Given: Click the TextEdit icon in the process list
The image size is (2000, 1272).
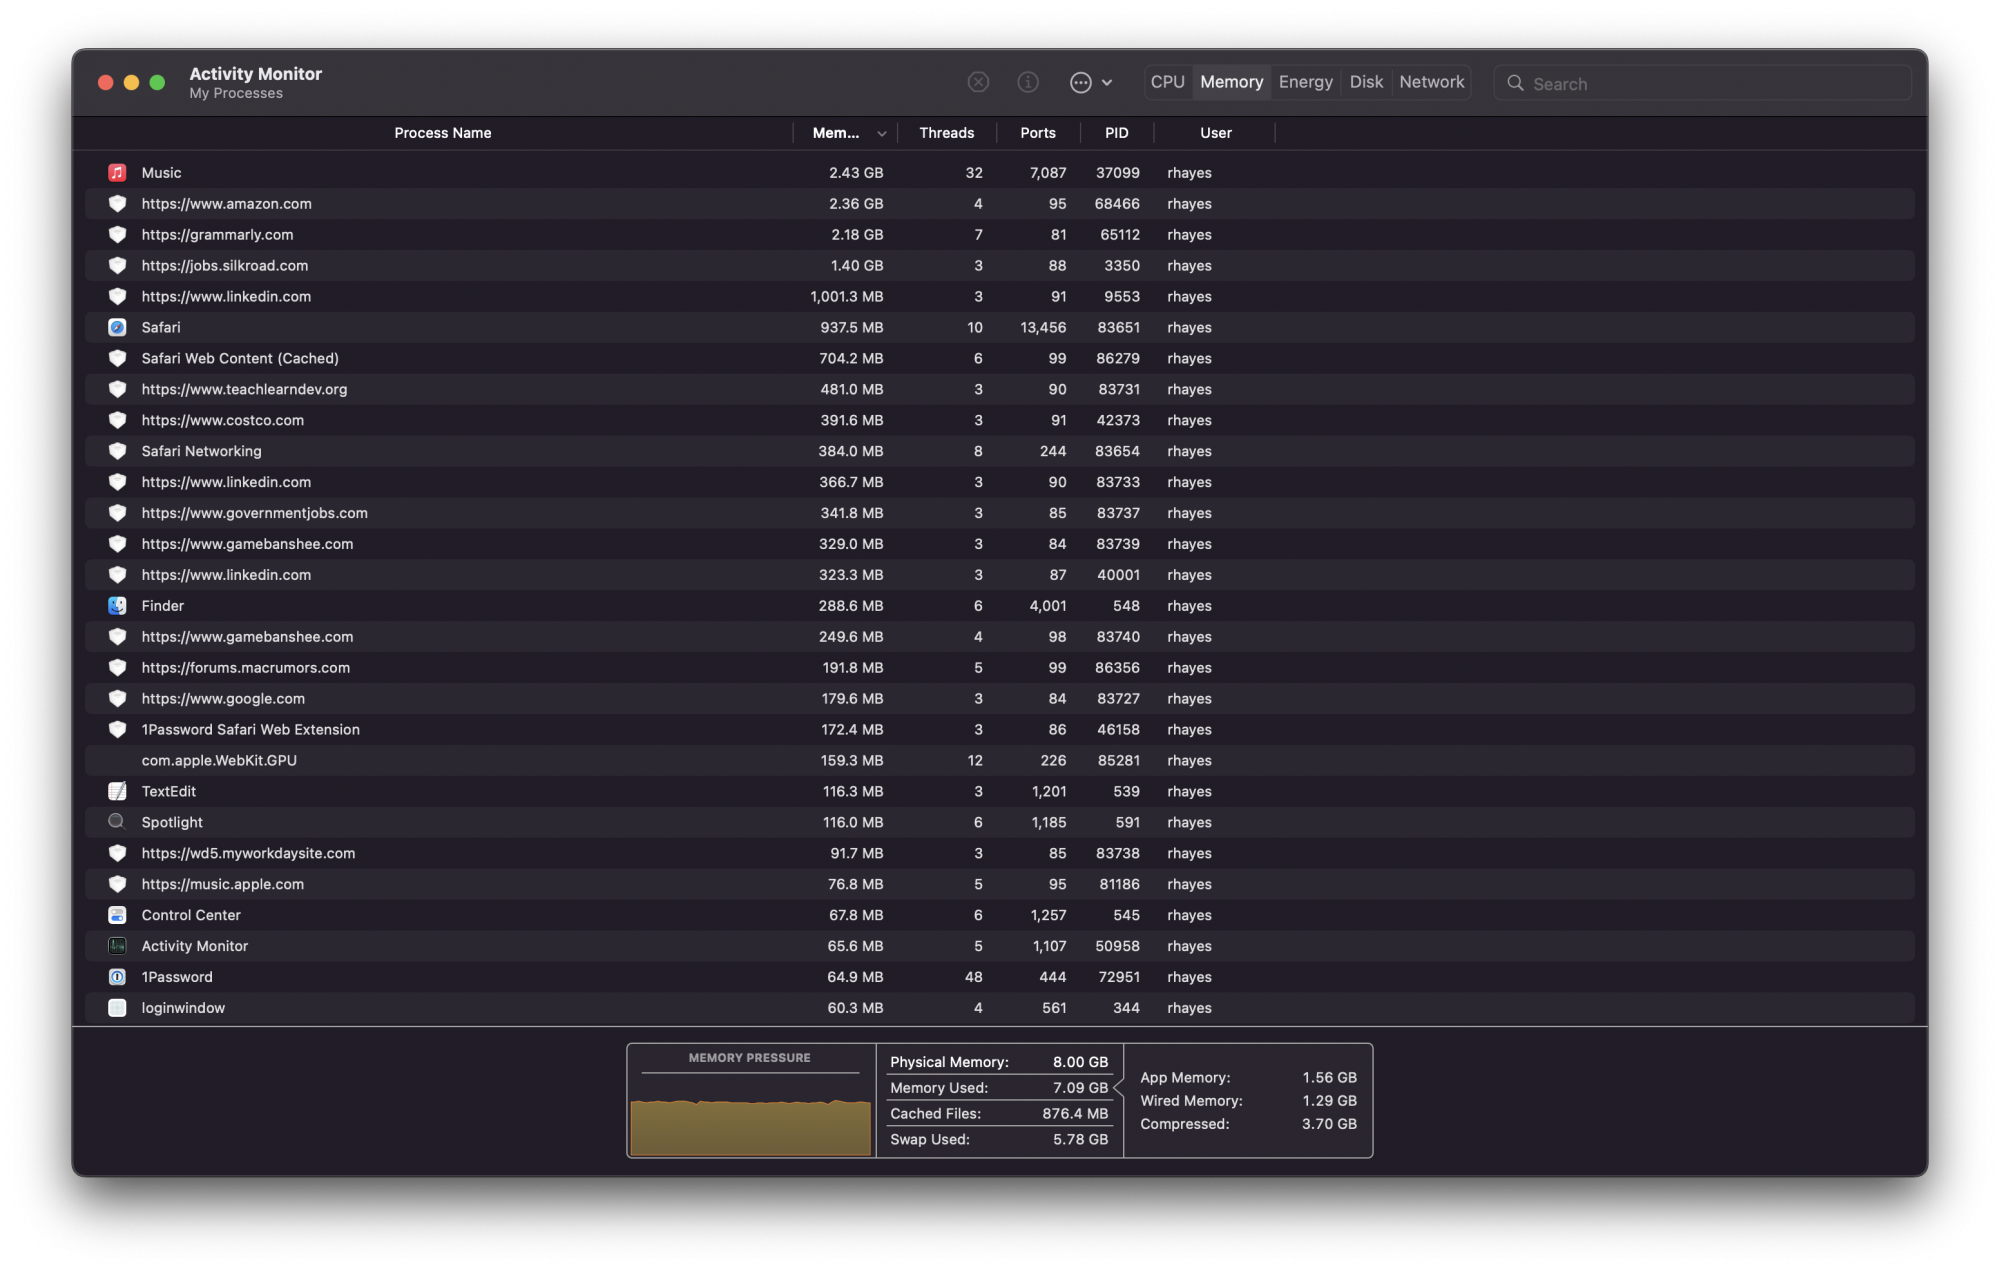Looking at the screenshot, I should click(x=117, y=792).
